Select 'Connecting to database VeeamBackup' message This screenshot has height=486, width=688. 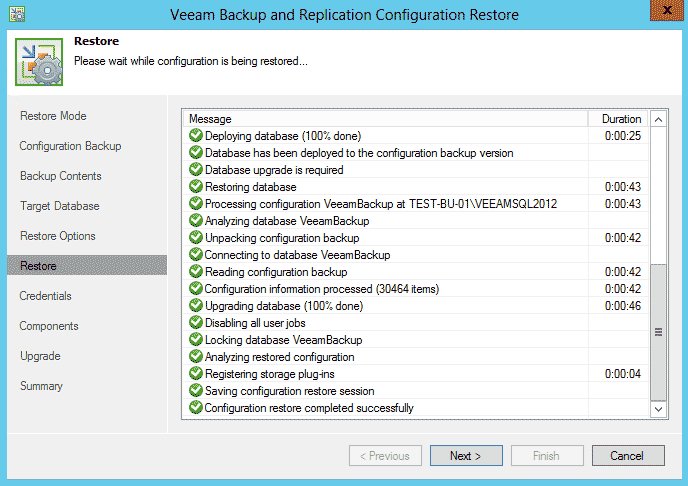297,255
